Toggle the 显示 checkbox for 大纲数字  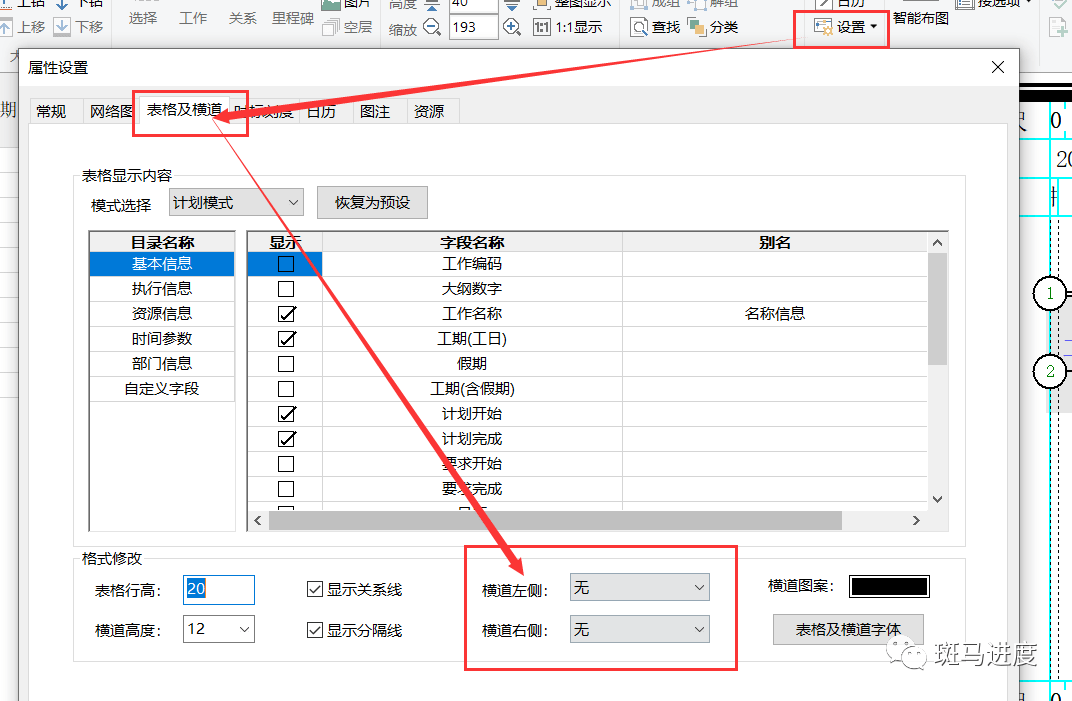pyautogui.click(x=286, y=289)
